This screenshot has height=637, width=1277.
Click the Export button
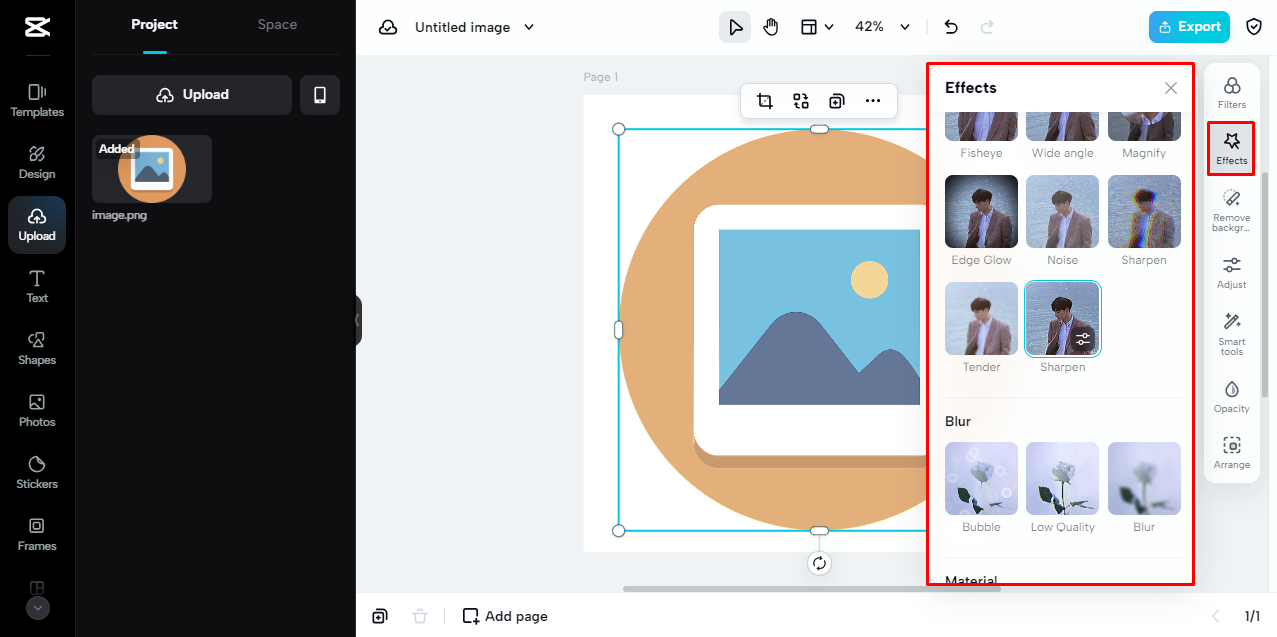(1189, 27)
